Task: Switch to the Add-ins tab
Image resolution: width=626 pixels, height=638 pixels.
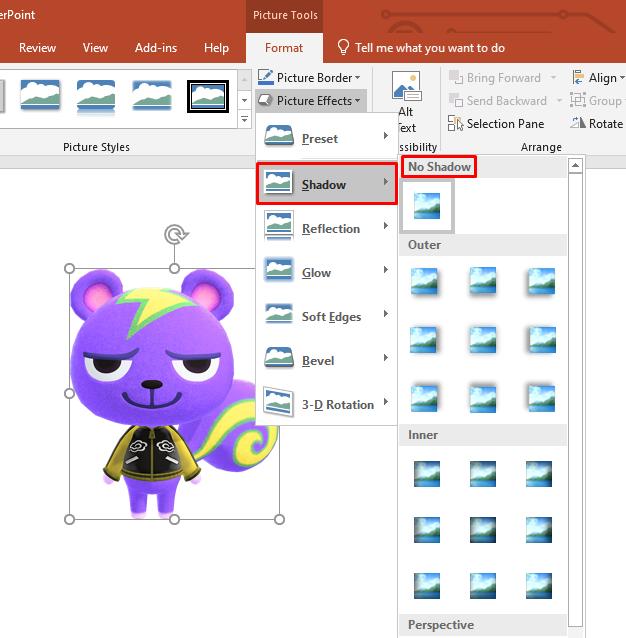Action: pyautogui.click(x=156, y=48)
